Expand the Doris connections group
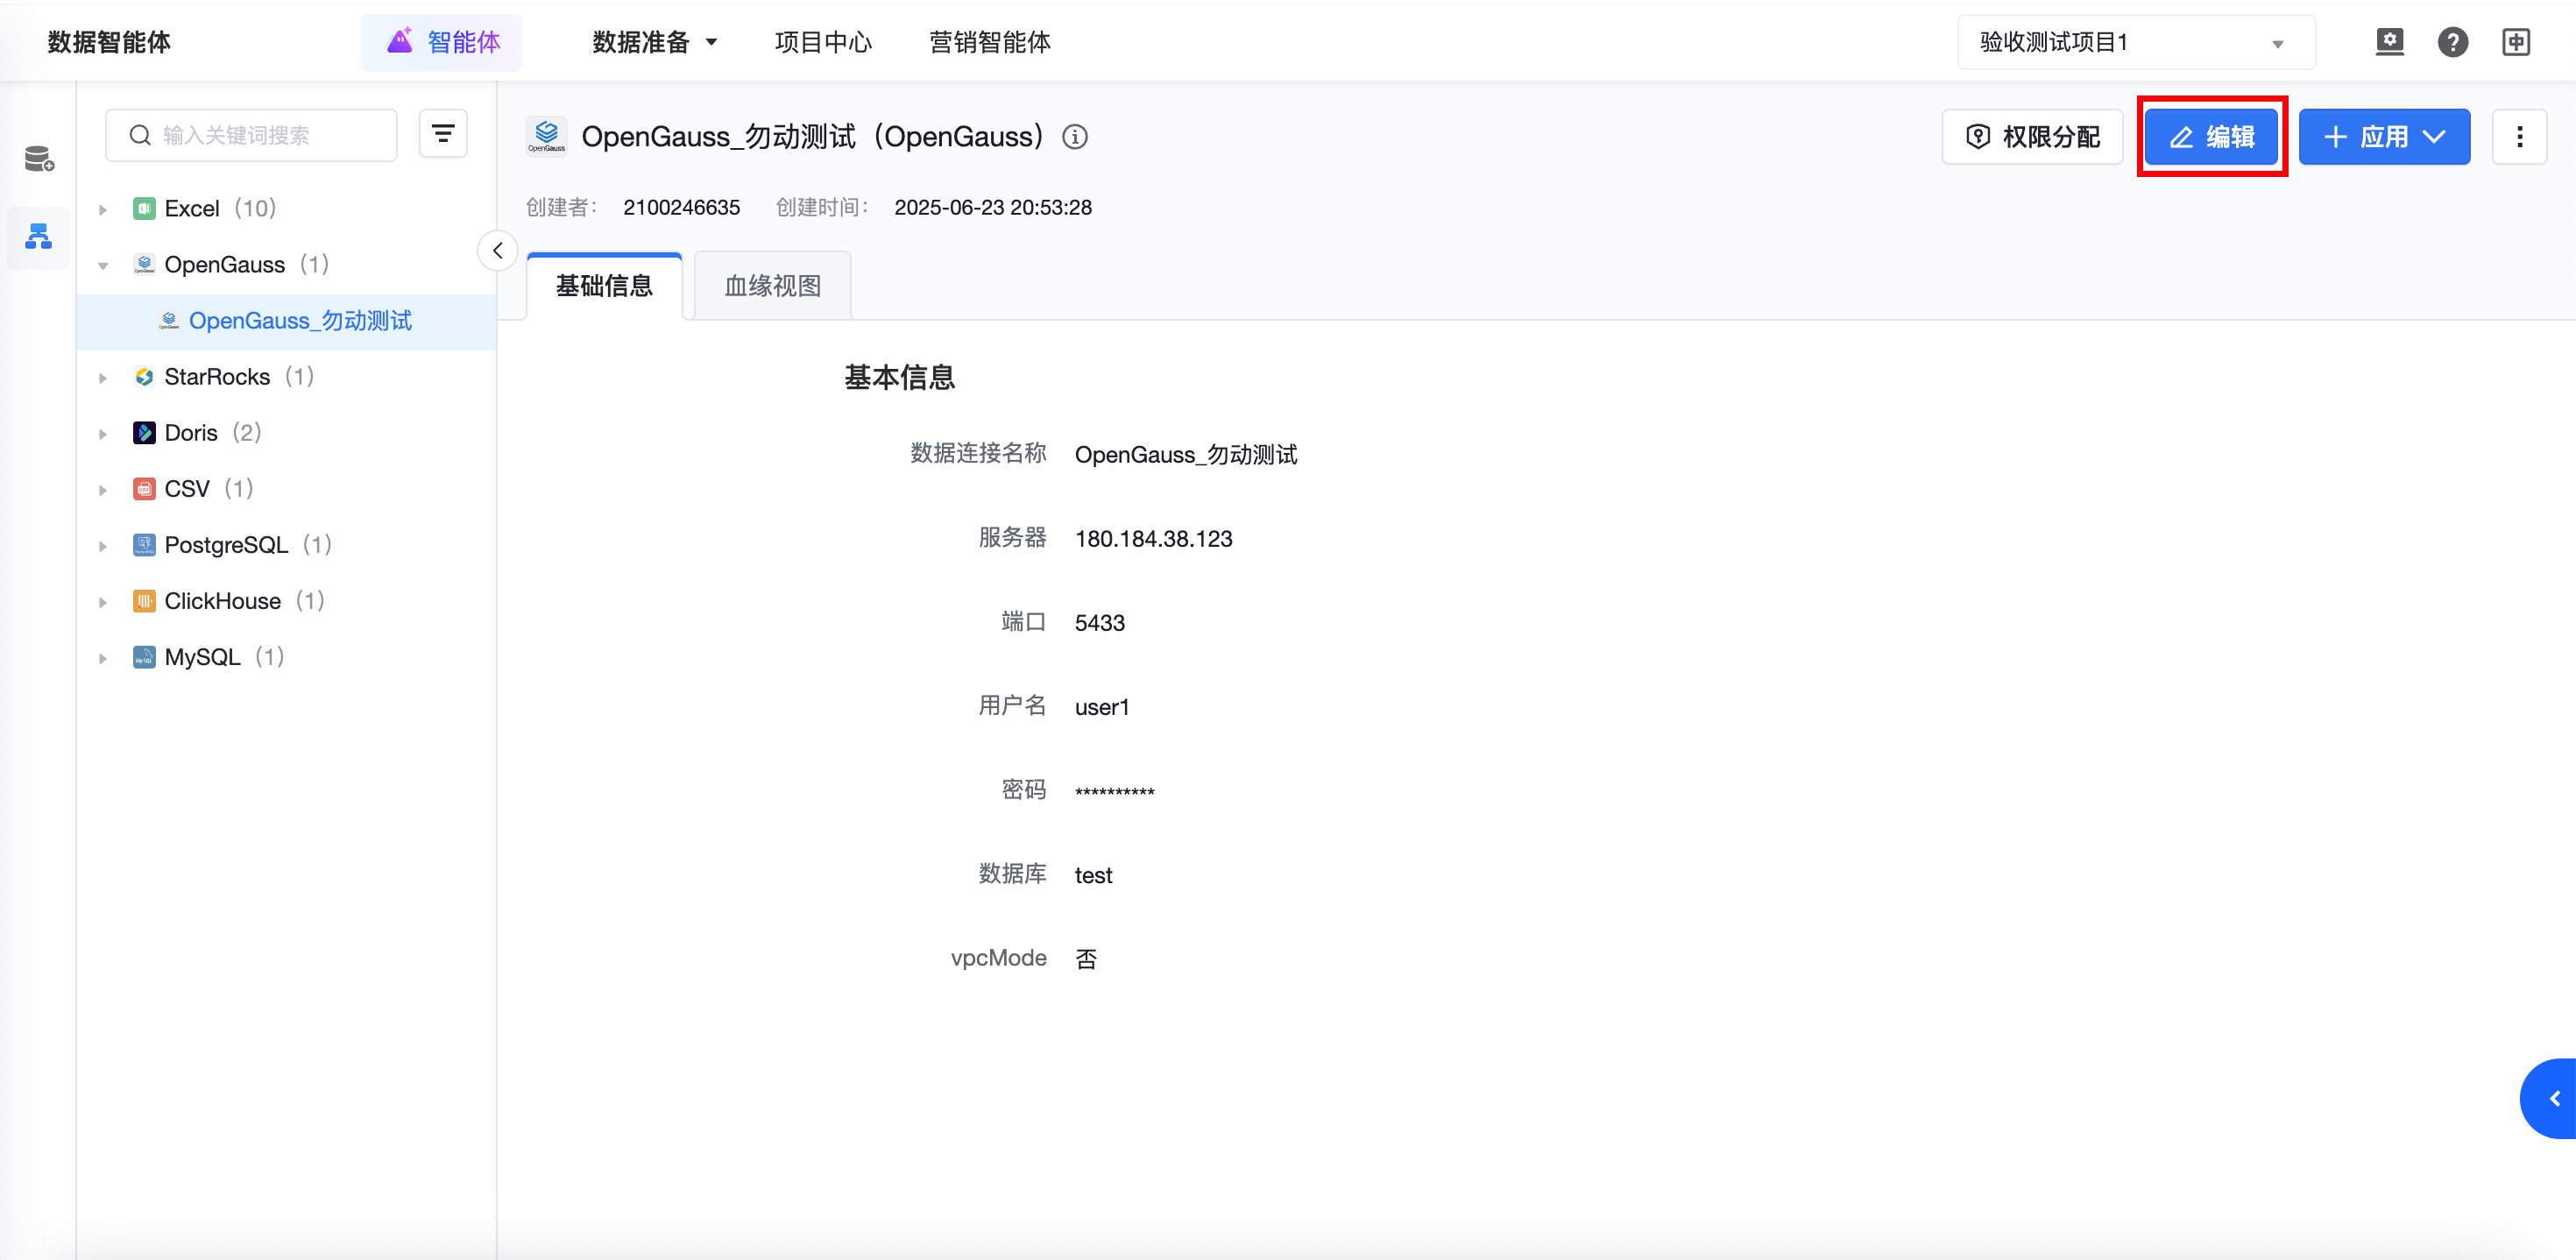 coord(103,434)
